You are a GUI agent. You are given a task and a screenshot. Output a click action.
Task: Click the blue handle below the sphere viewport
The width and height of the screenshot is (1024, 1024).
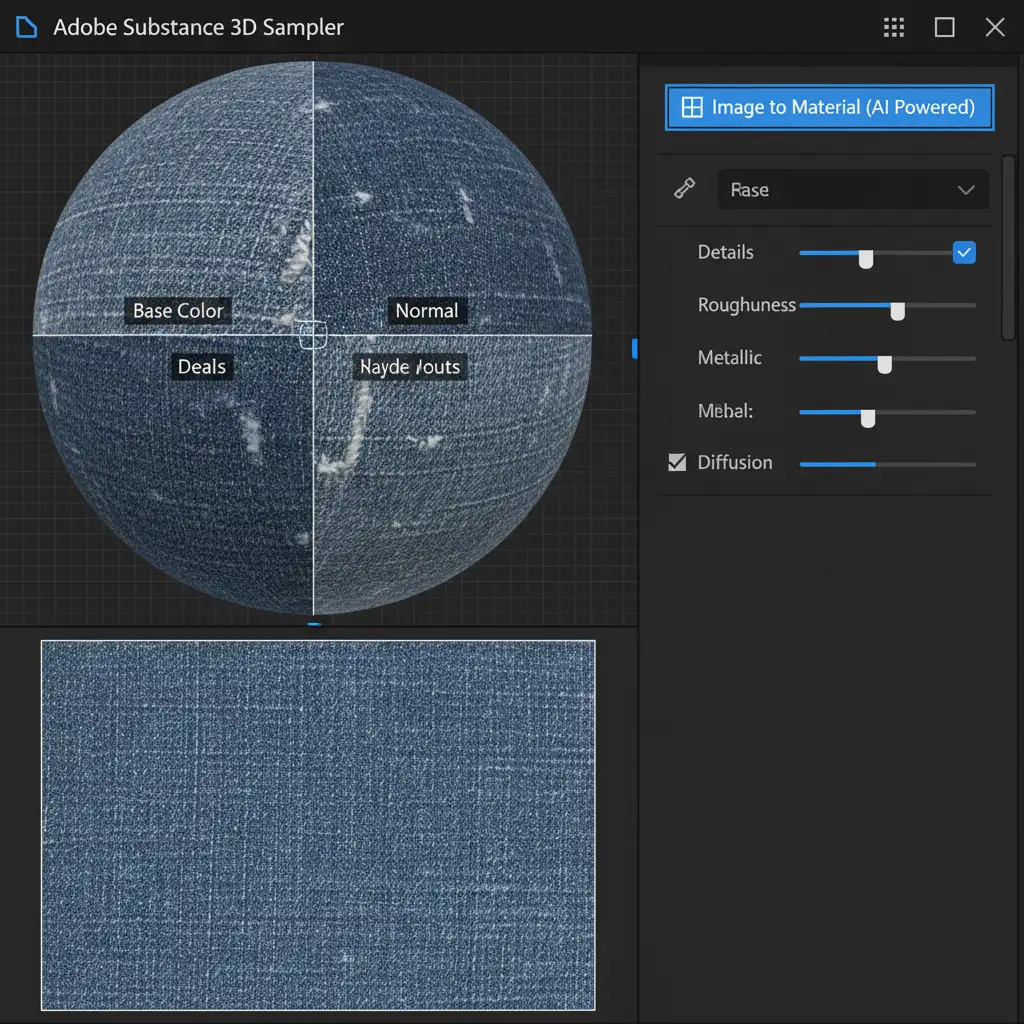(314, 625)
